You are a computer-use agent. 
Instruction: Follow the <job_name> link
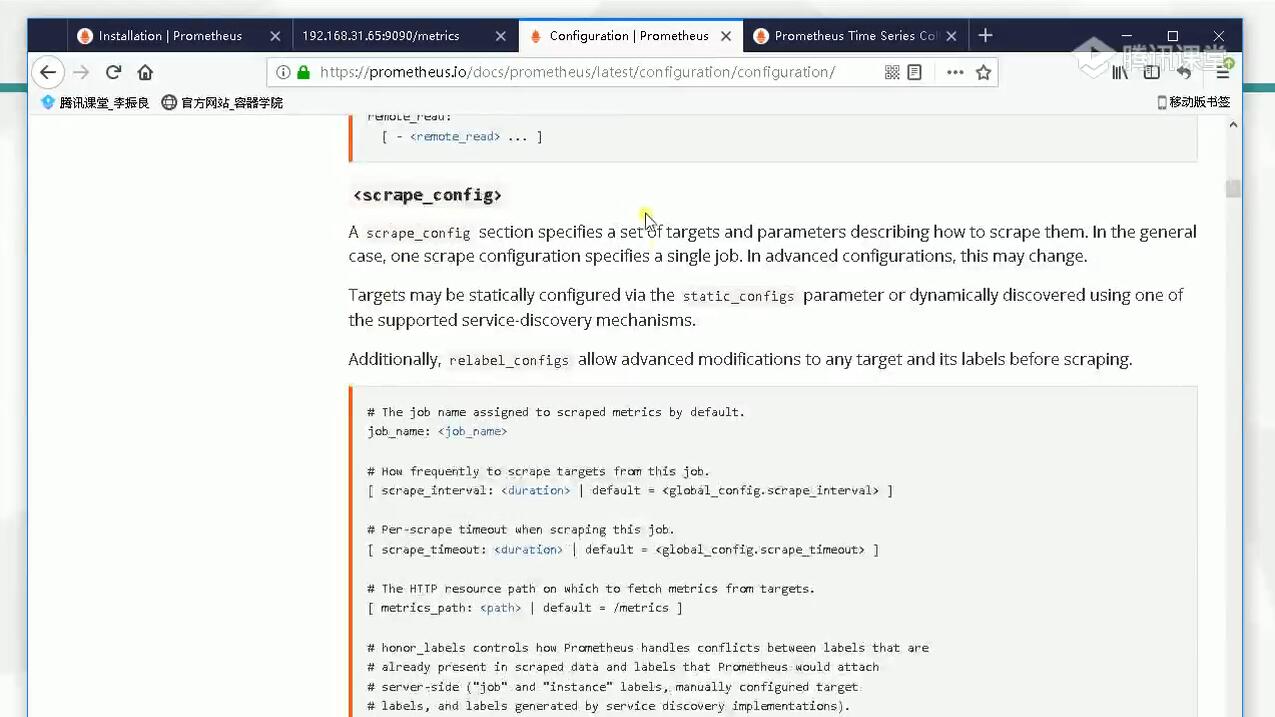[x=472, y=431]
